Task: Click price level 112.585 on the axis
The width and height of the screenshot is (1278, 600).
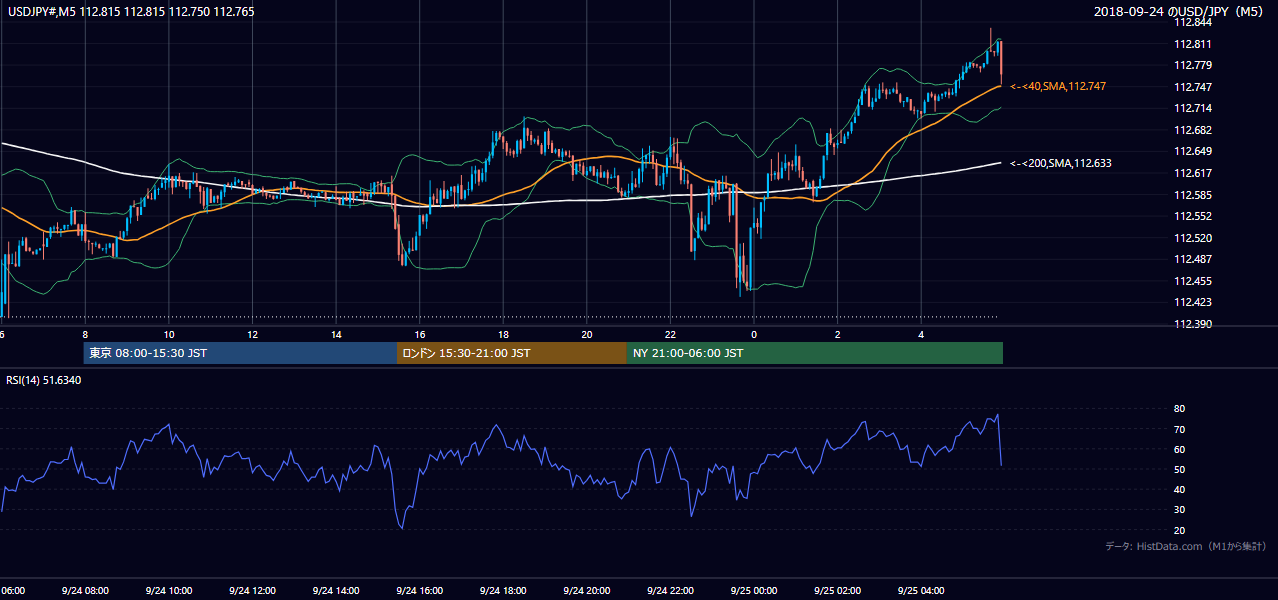Action: click(1194, 195)
